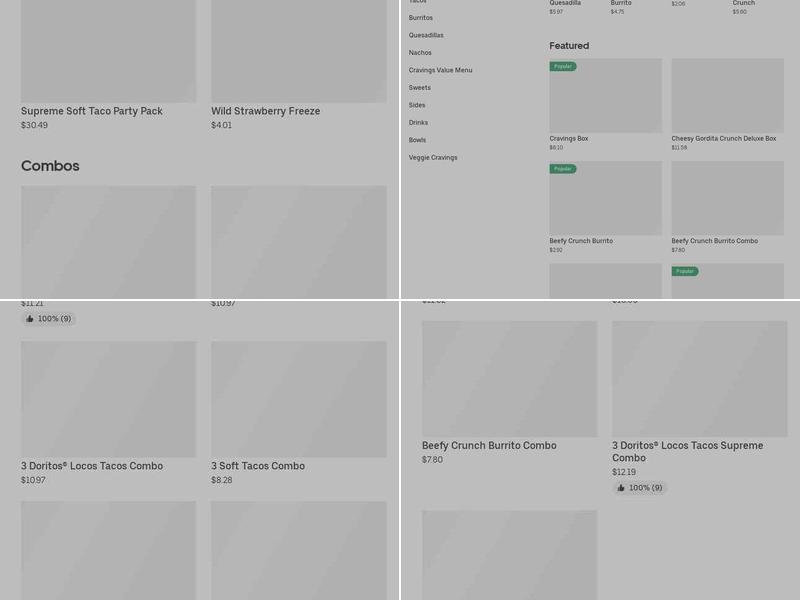Viewport: 800px width, 600px height.
Task: Open Cheesy Gordita Crunch Deluxe Box image
Action: (x=728, y=95)
